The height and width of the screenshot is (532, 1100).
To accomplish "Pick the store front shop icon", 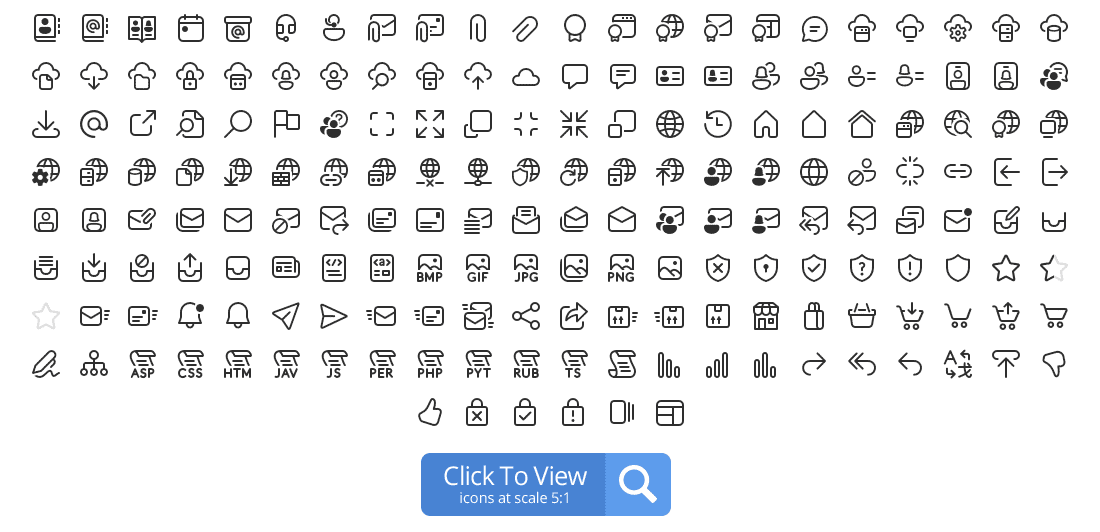I will 766,317.
